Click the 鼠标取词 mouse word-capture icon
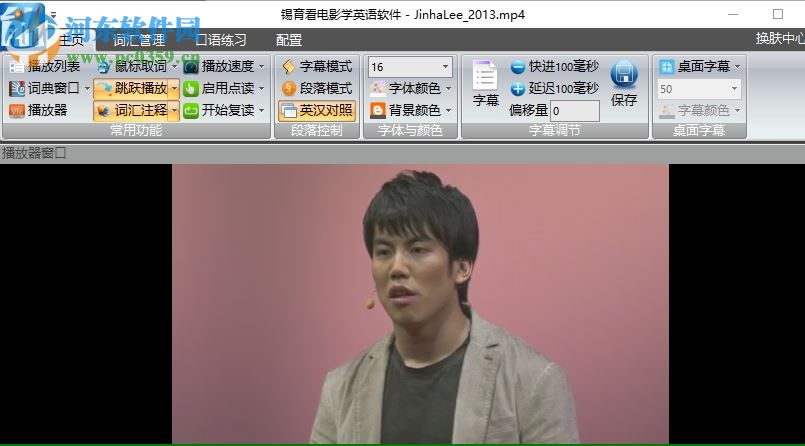This screenshot has width=805, height=446. [104, 67]
